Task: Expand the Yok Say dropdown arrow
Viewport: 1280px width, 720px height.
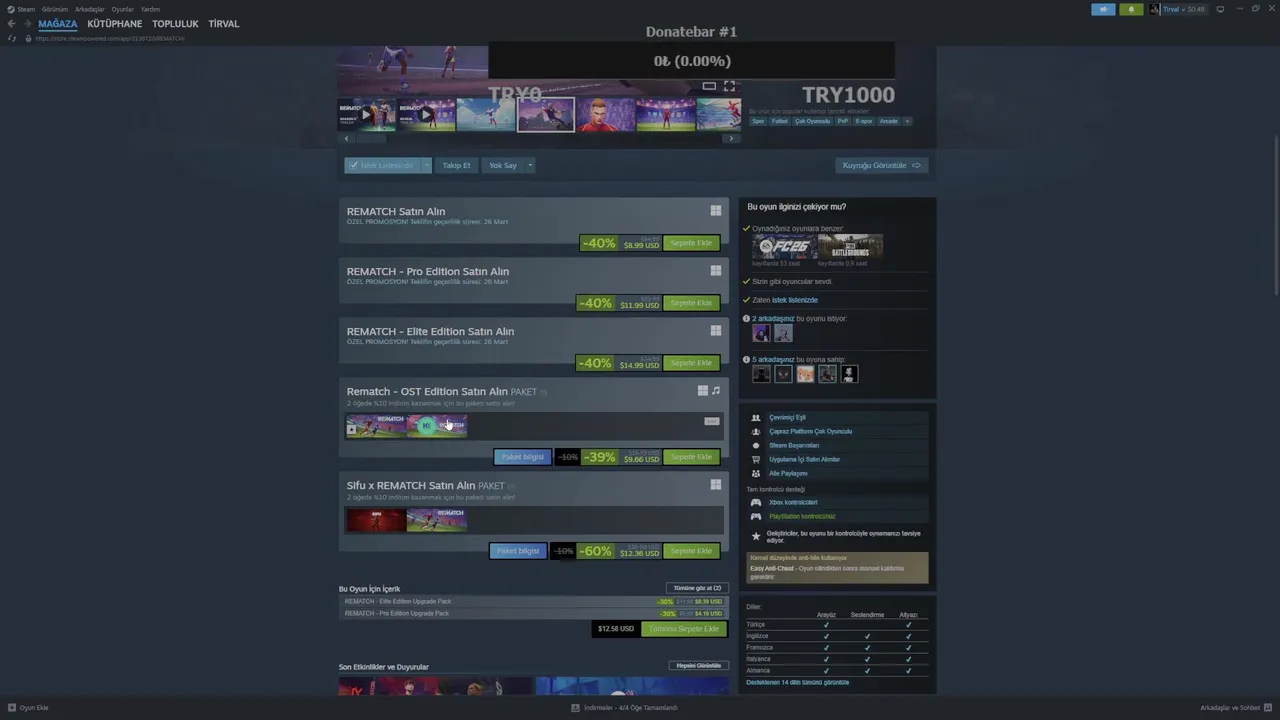Action: click(530, 165)
